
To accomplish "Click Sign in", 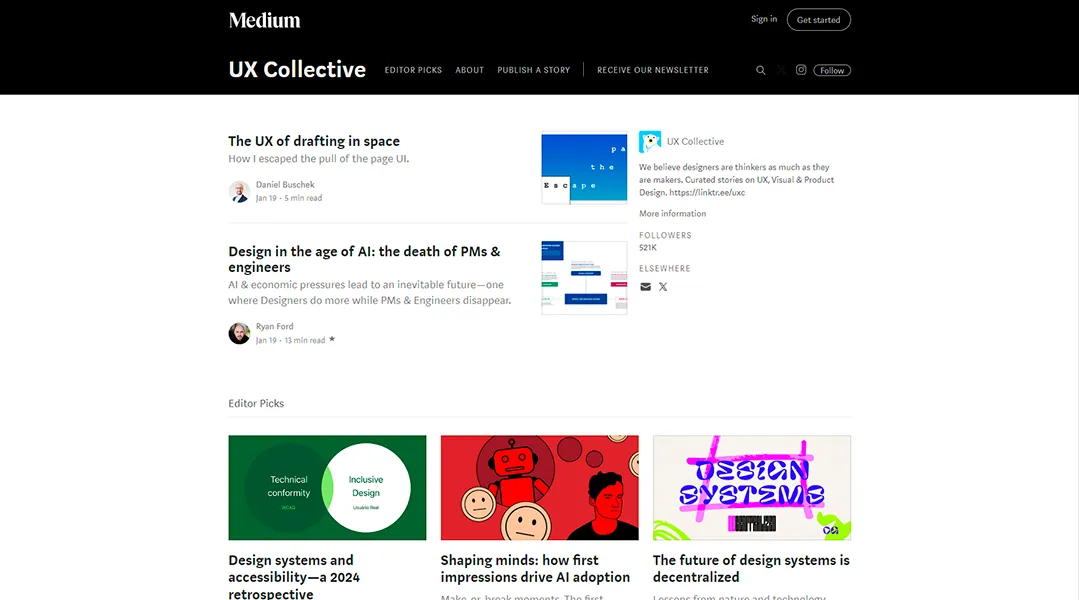I will point(764,19).
